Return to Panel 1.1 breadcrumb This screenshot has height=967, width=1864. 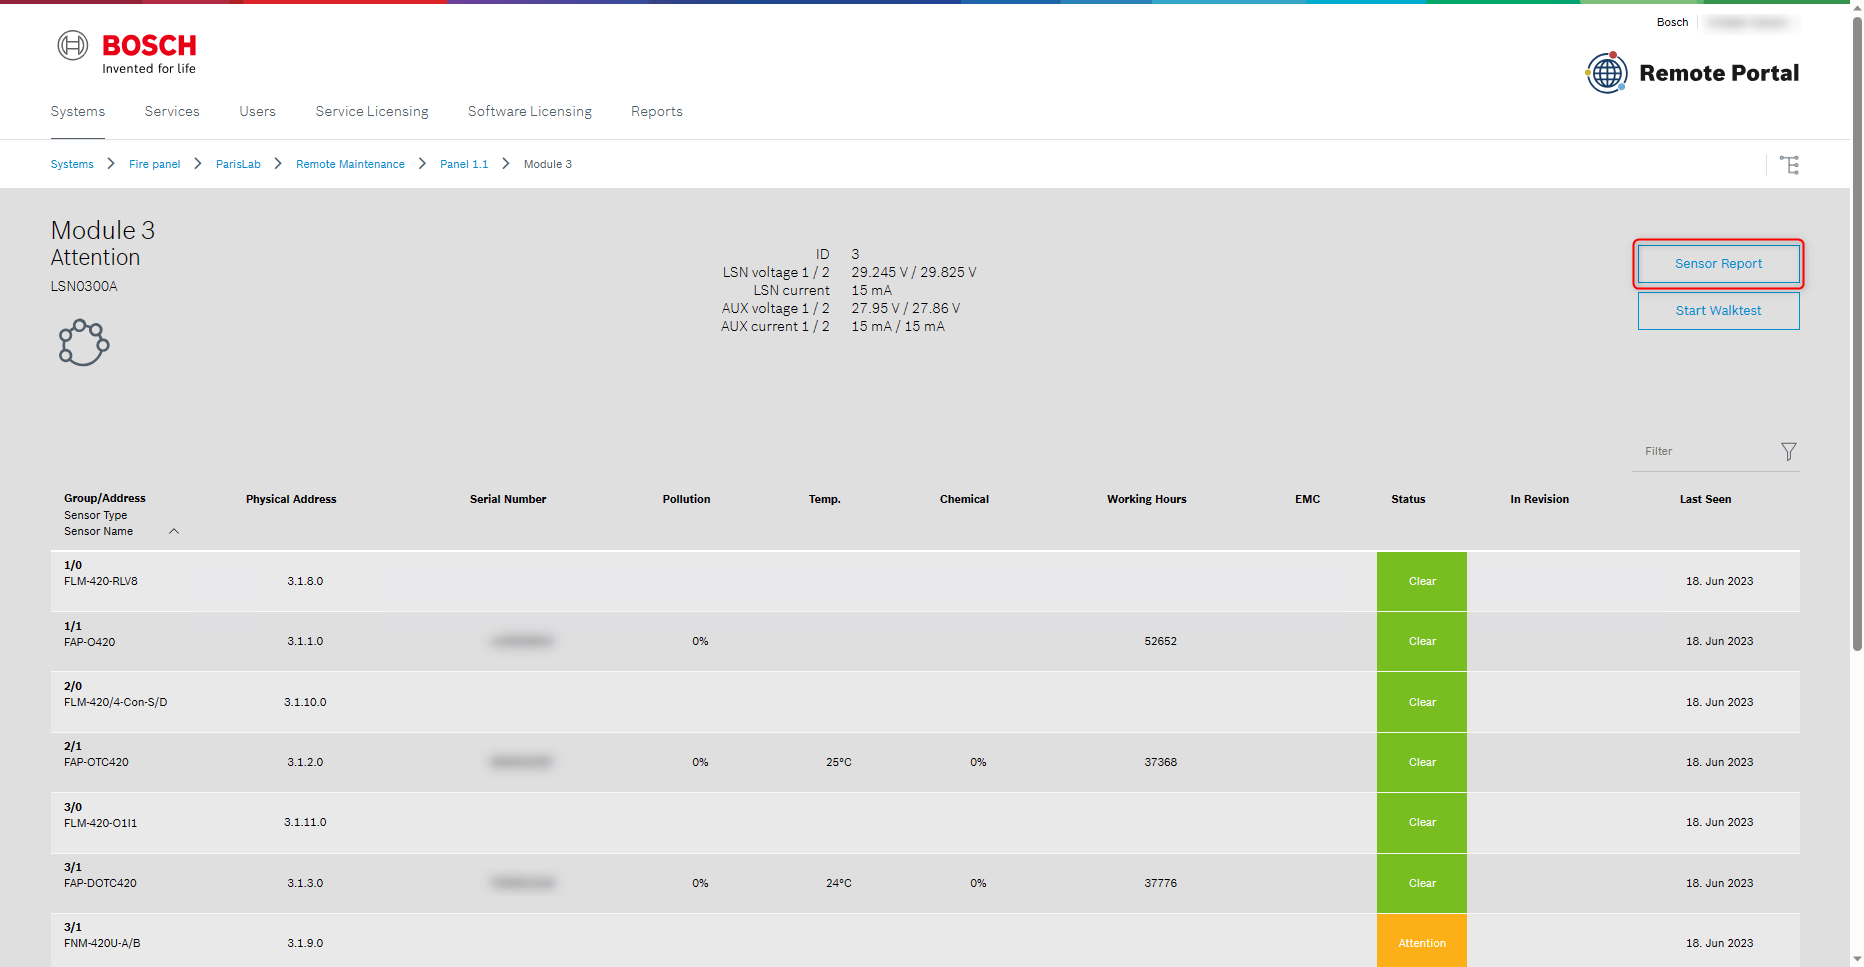(x=464, y=165)
